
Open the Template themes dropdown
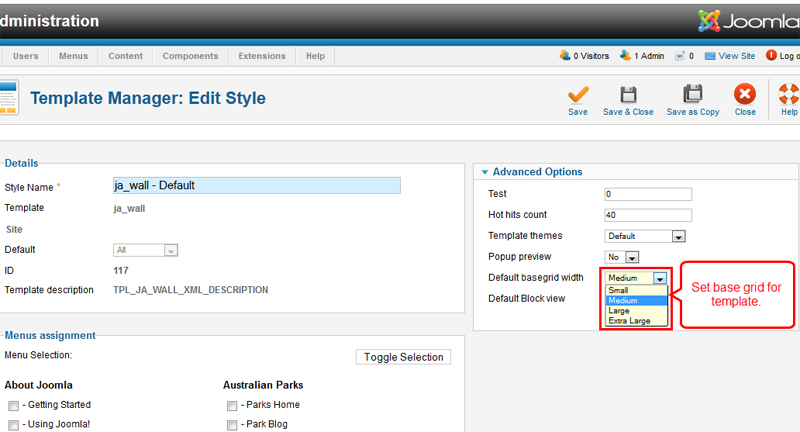[645, 236]
